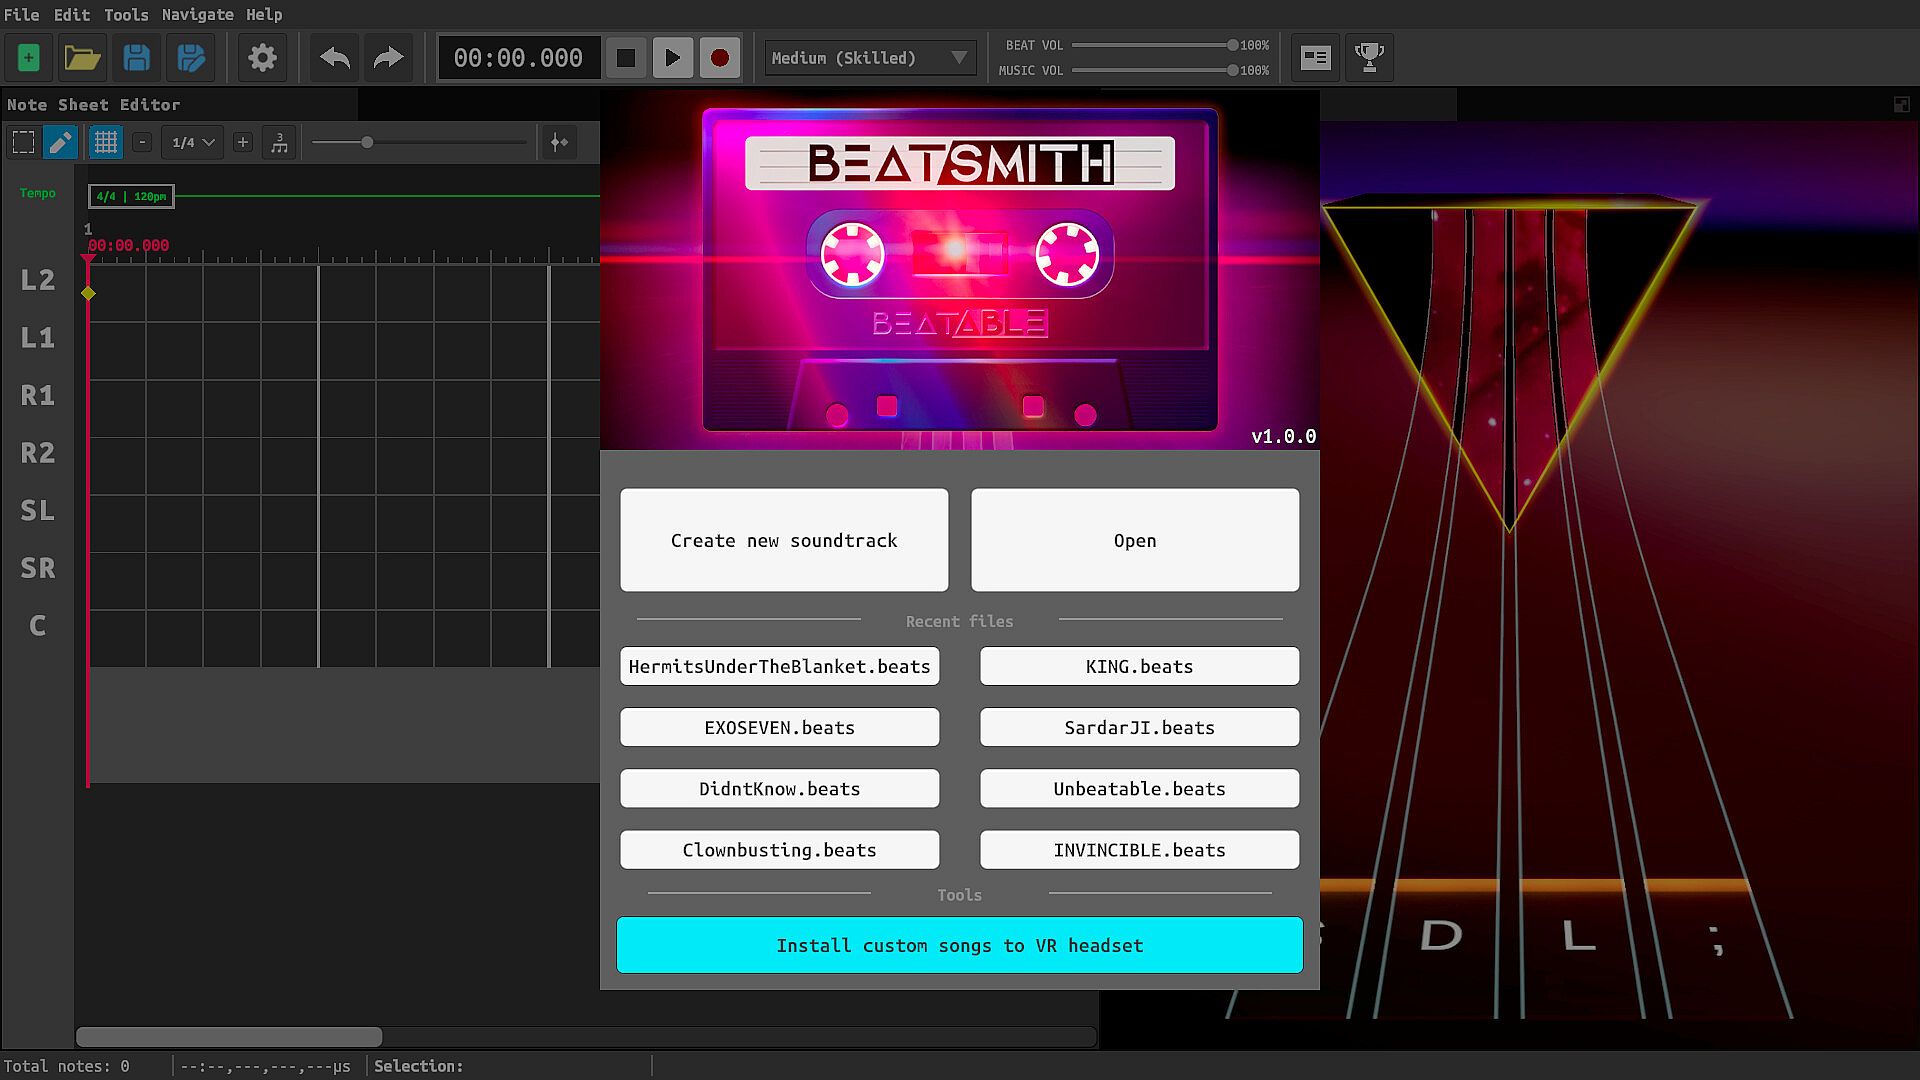Open the Navigate menu
The image size is (1920, 1080).
point(197,15)
